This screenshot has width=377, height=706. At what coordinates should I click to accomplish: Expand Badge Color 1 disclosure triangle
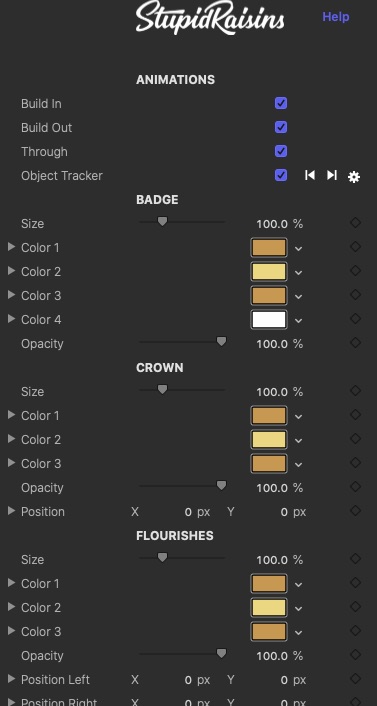coord(12,247)
